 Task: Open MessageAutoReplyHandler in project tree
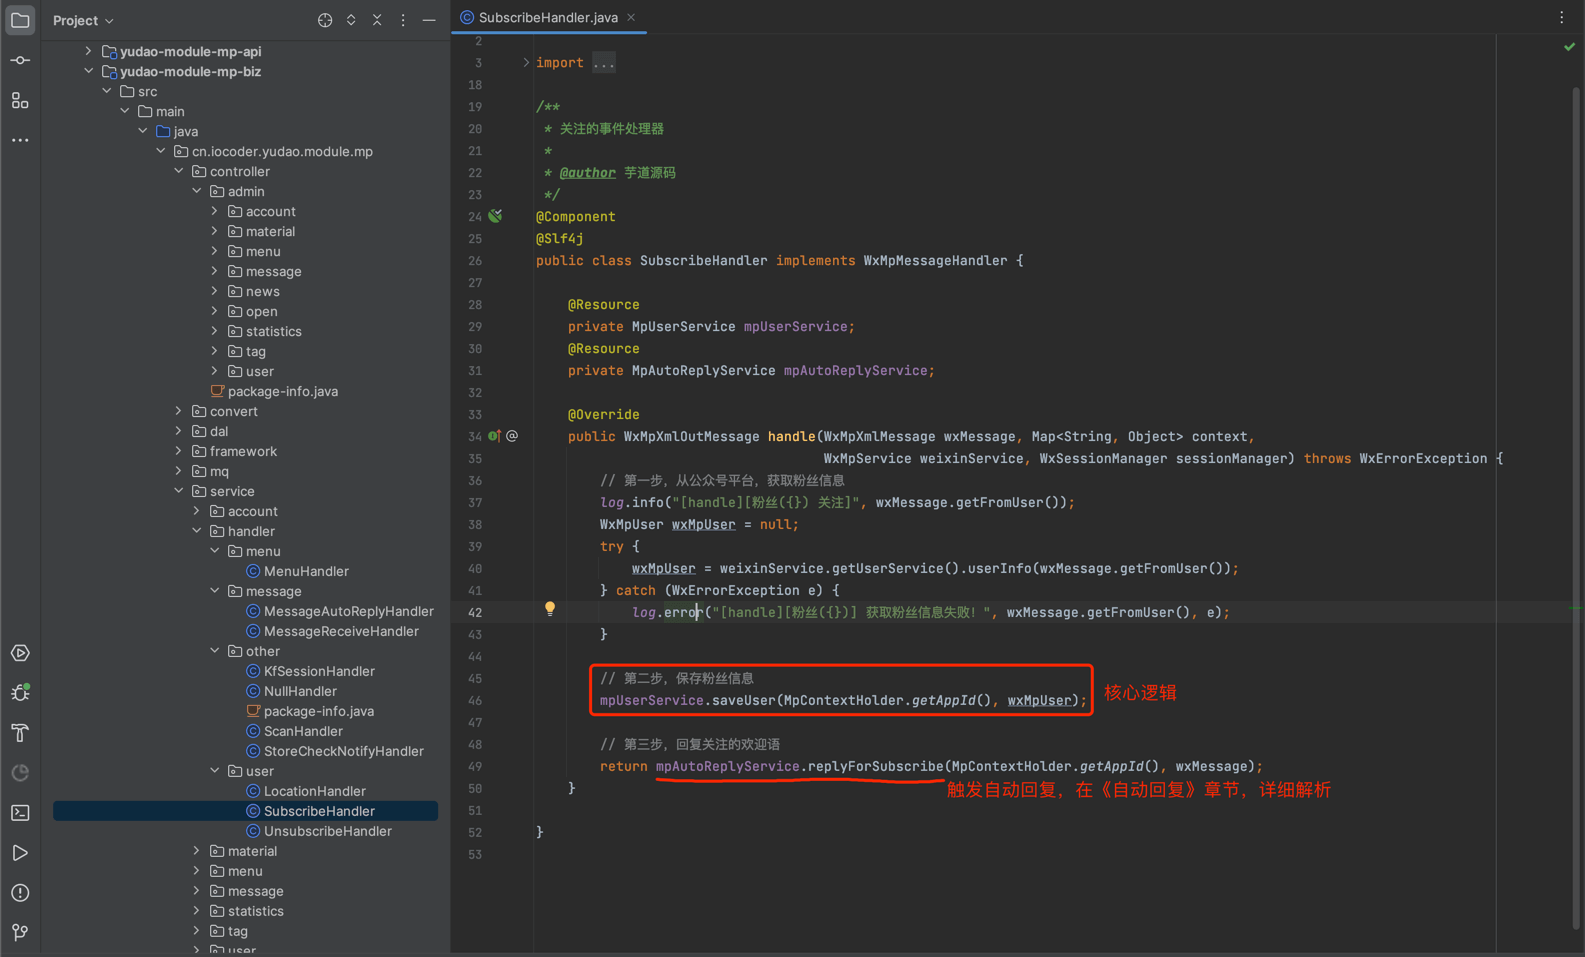pos(348,611)
